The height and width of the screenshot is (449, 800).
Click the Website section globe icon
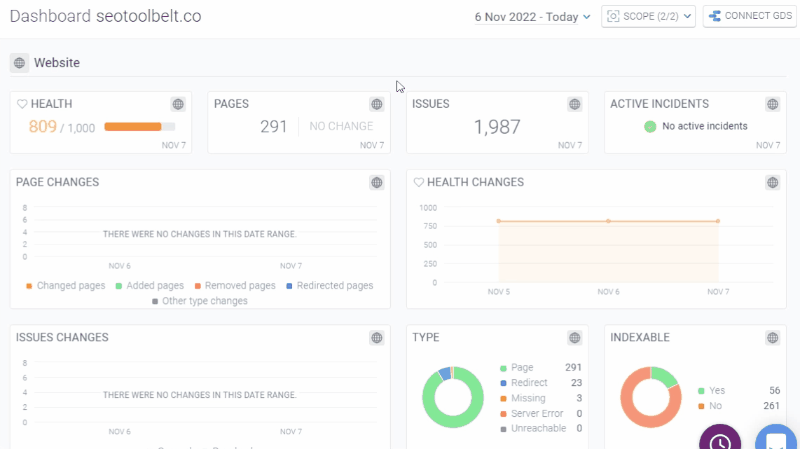[x=19, y=63]
